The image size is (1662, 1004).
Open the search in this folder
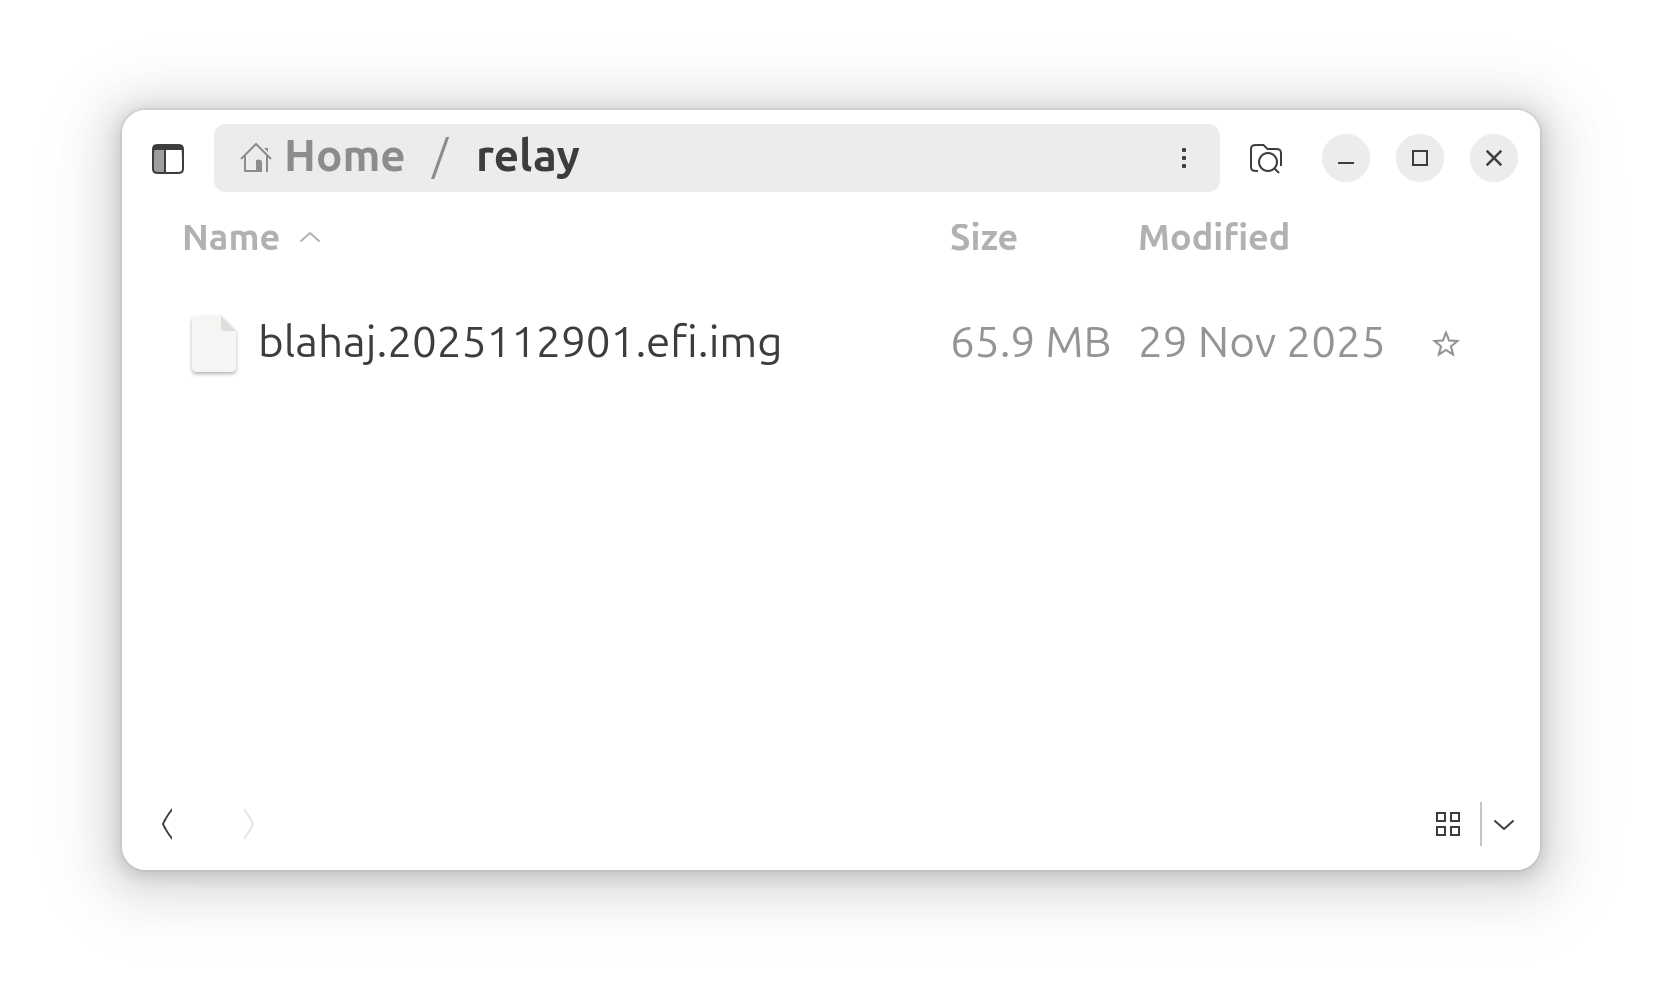pos(1266,158)
